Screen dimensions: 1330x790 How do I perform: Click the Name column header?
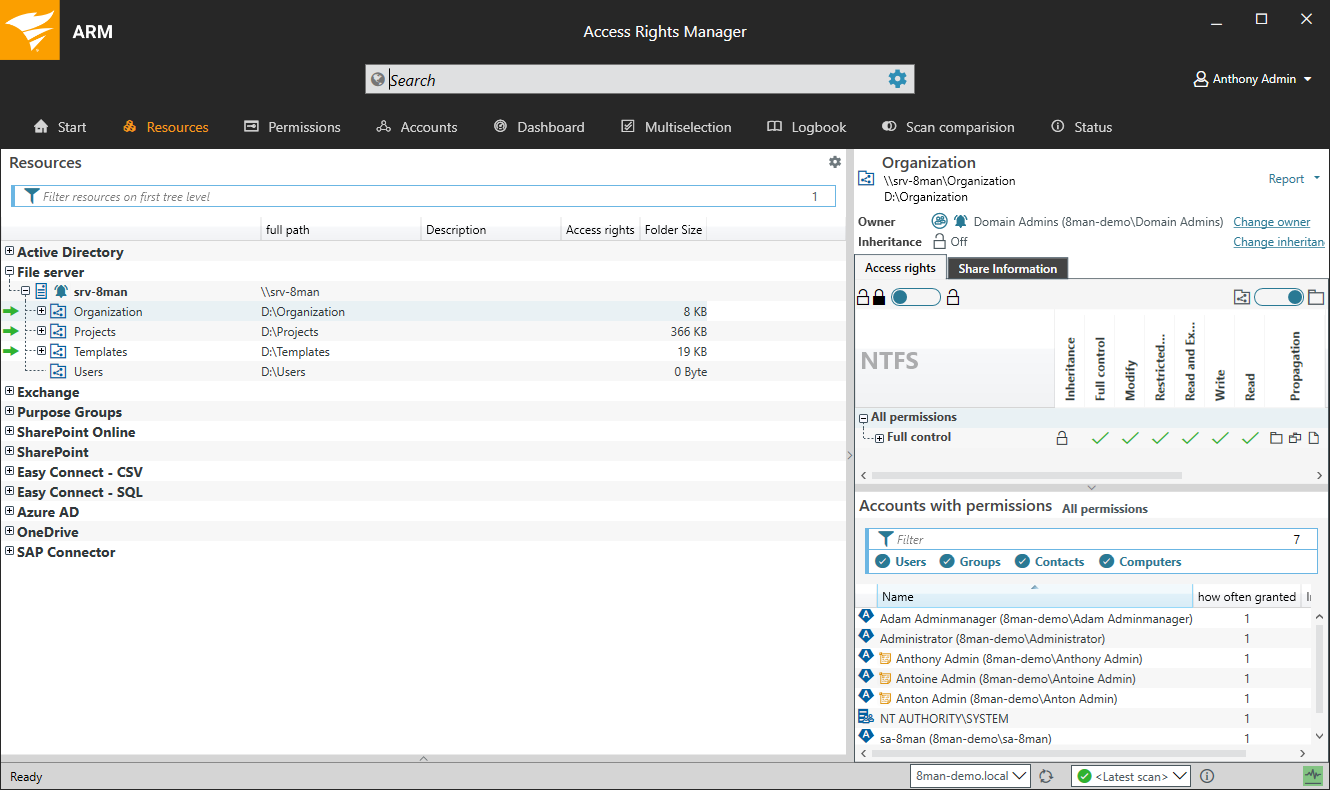point(1035,597)
